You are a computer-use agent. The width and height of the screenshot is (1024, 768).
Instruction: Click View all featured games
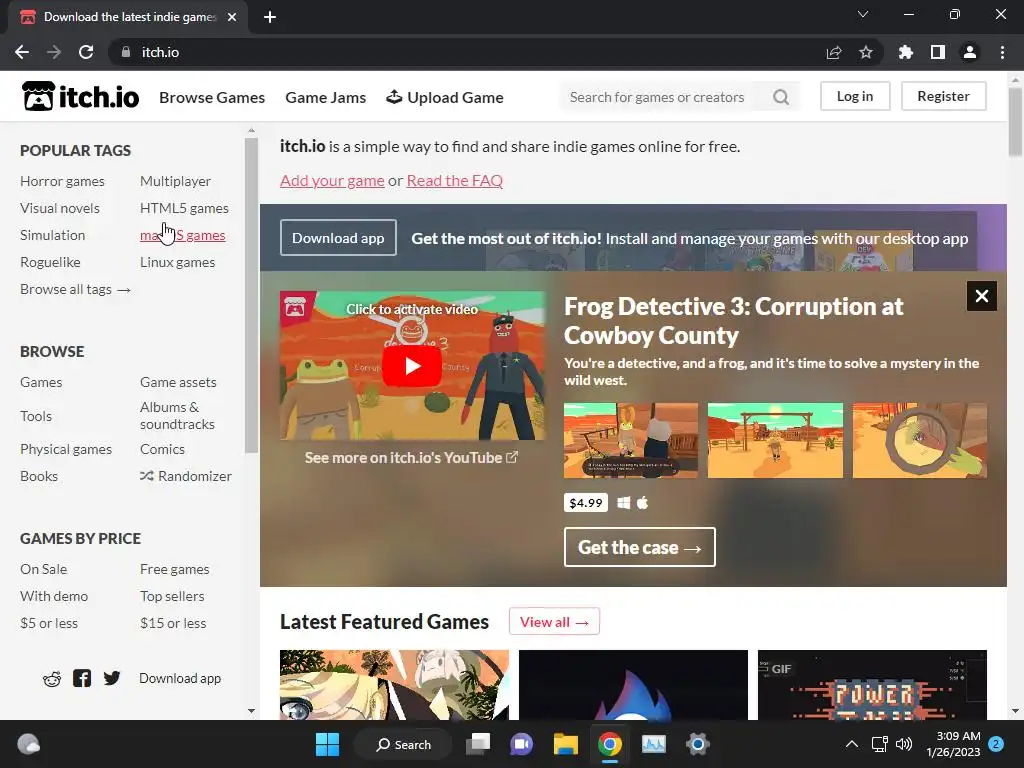point(554,622)
